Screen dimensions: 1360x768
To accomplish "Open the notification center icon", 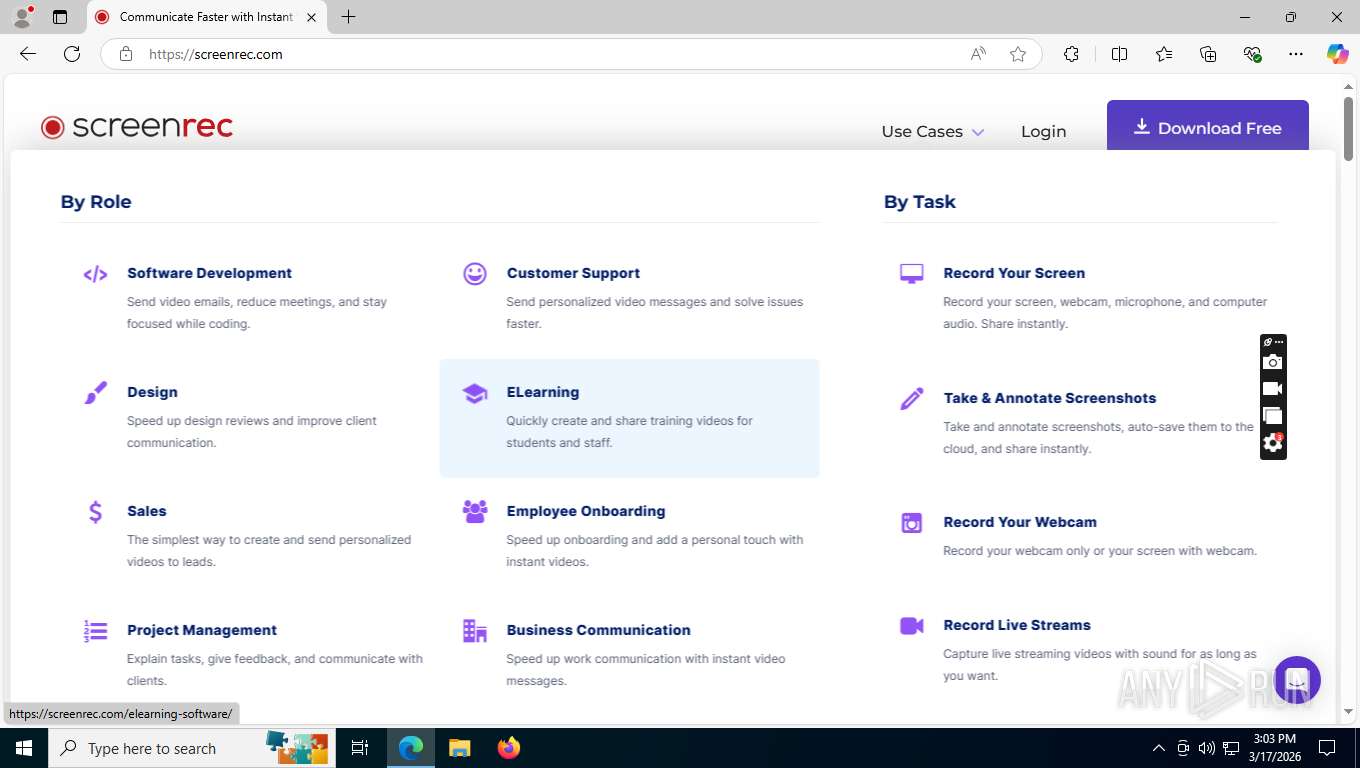I will tap(1327, 748).
